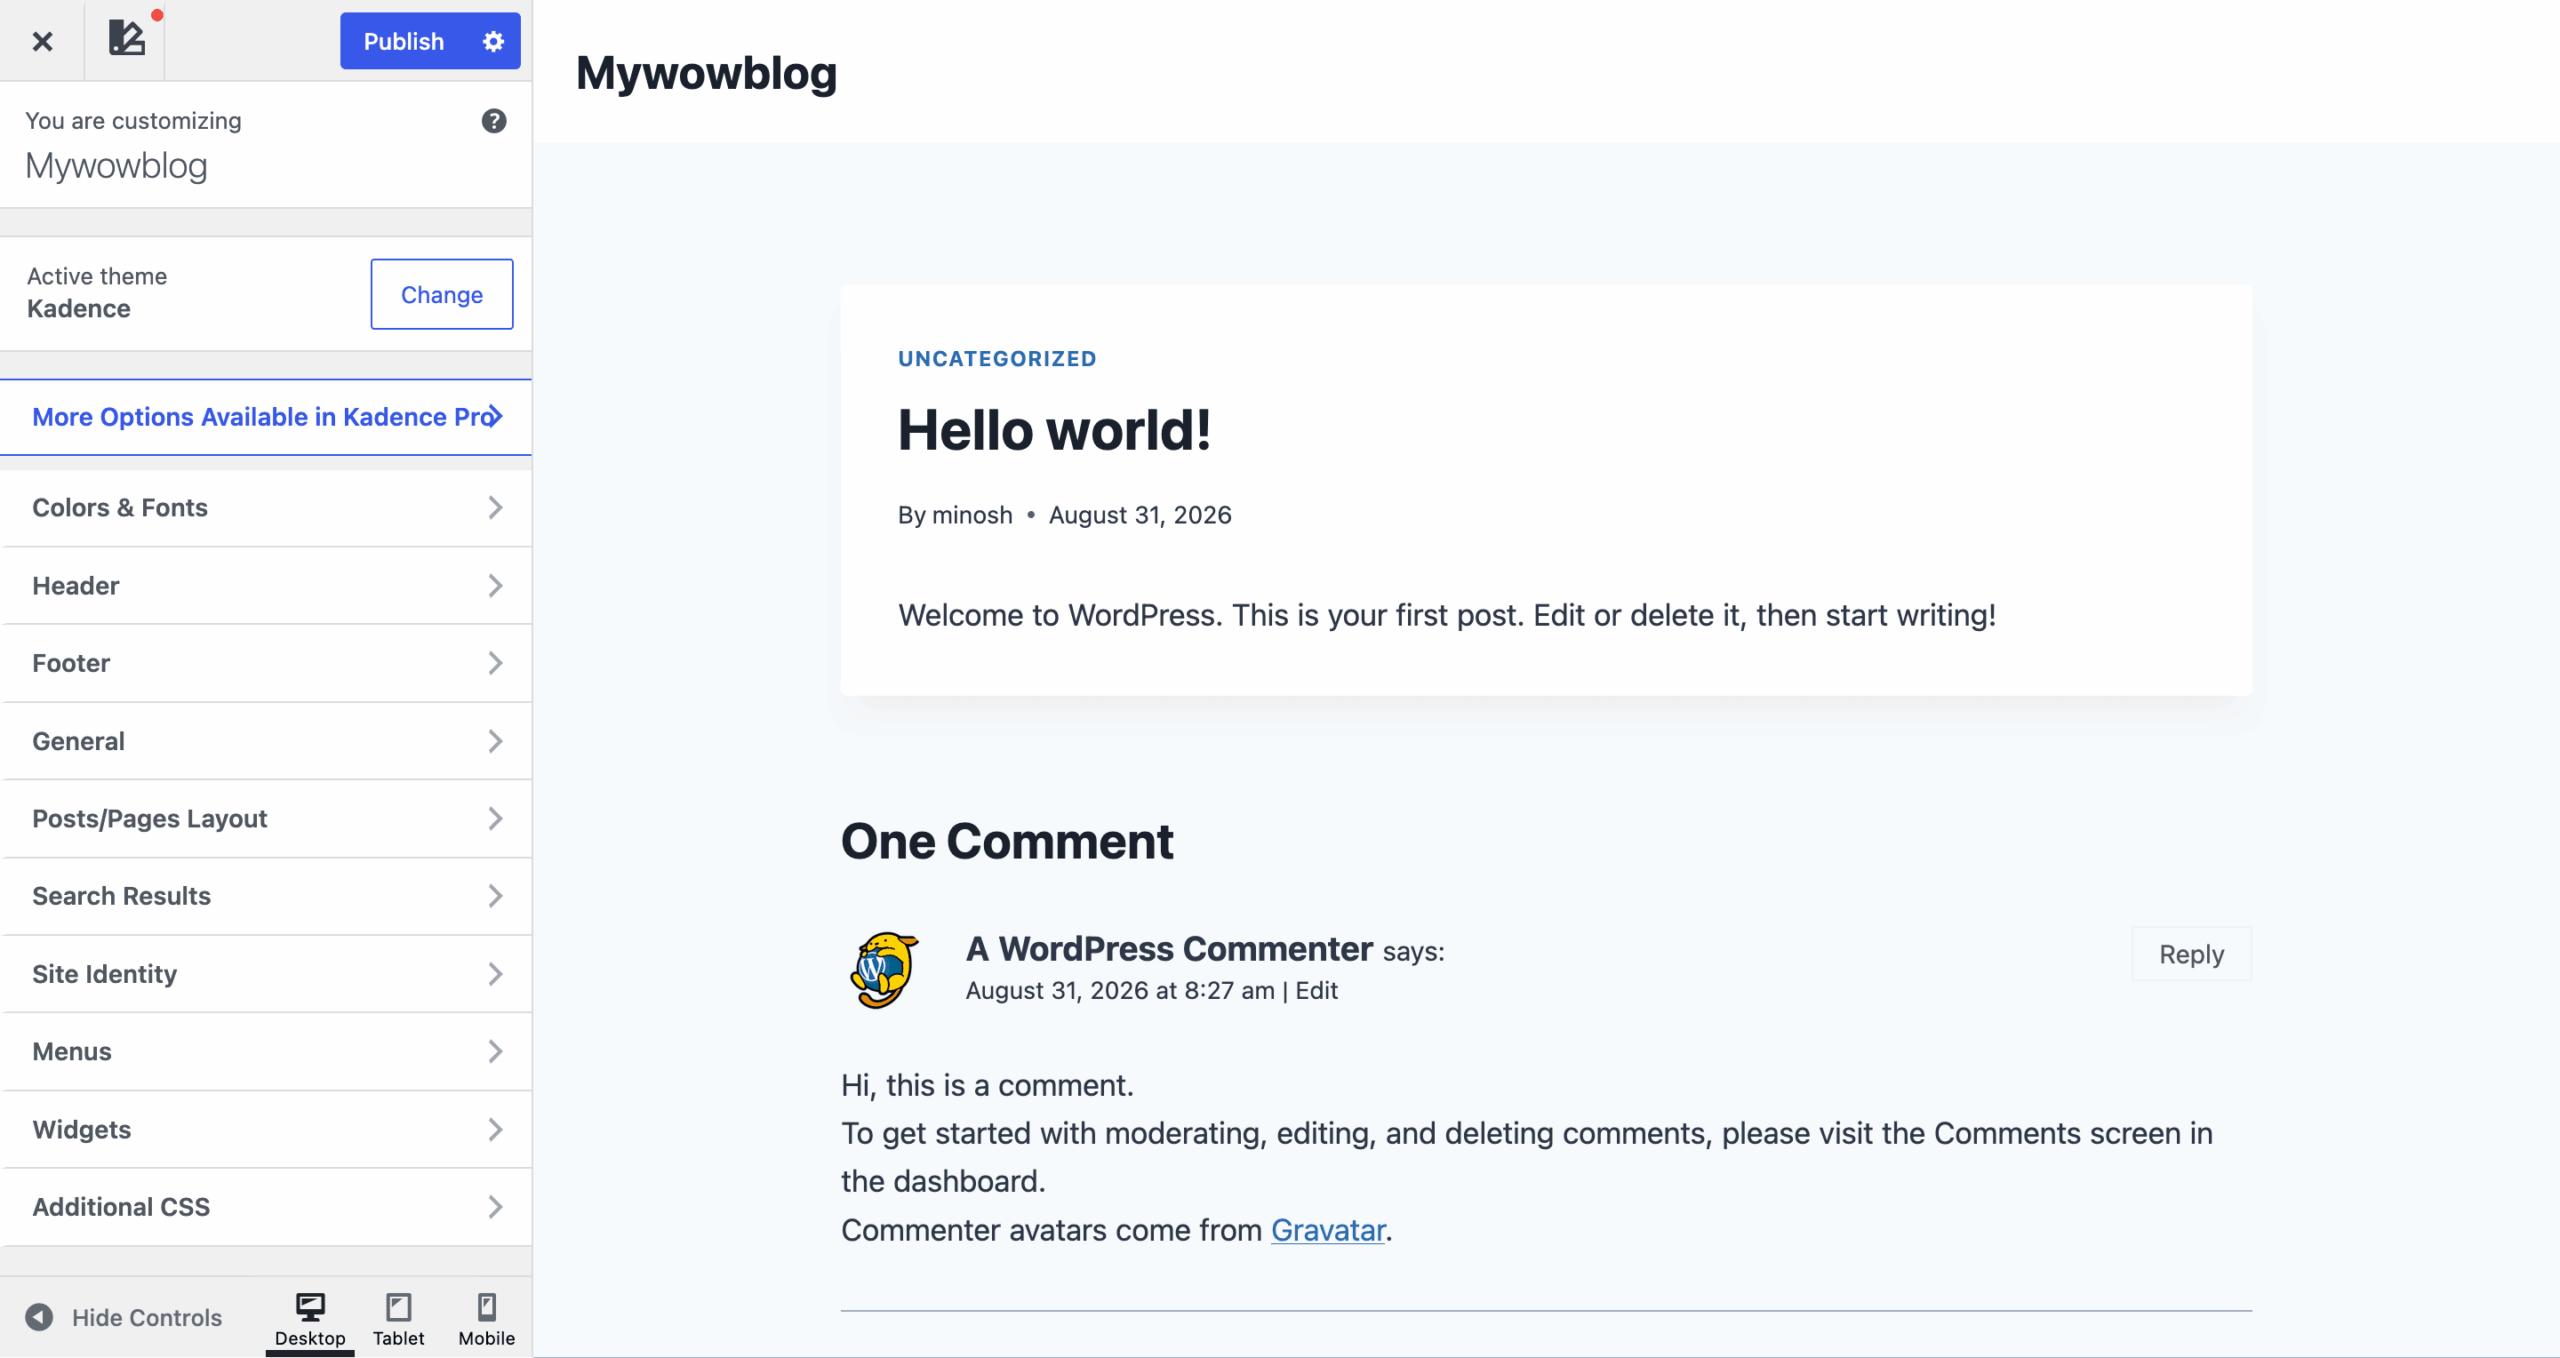Open the Gravatar link
Screen dimensions: 2560x1358
click(1328, 1230)
